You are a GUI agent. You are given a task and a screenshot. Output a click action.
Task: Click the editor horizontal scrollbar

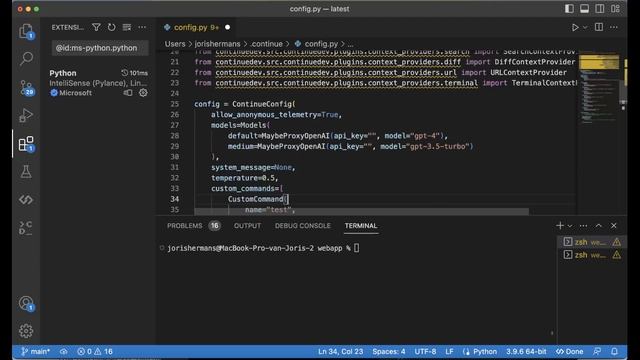[361, 211]
